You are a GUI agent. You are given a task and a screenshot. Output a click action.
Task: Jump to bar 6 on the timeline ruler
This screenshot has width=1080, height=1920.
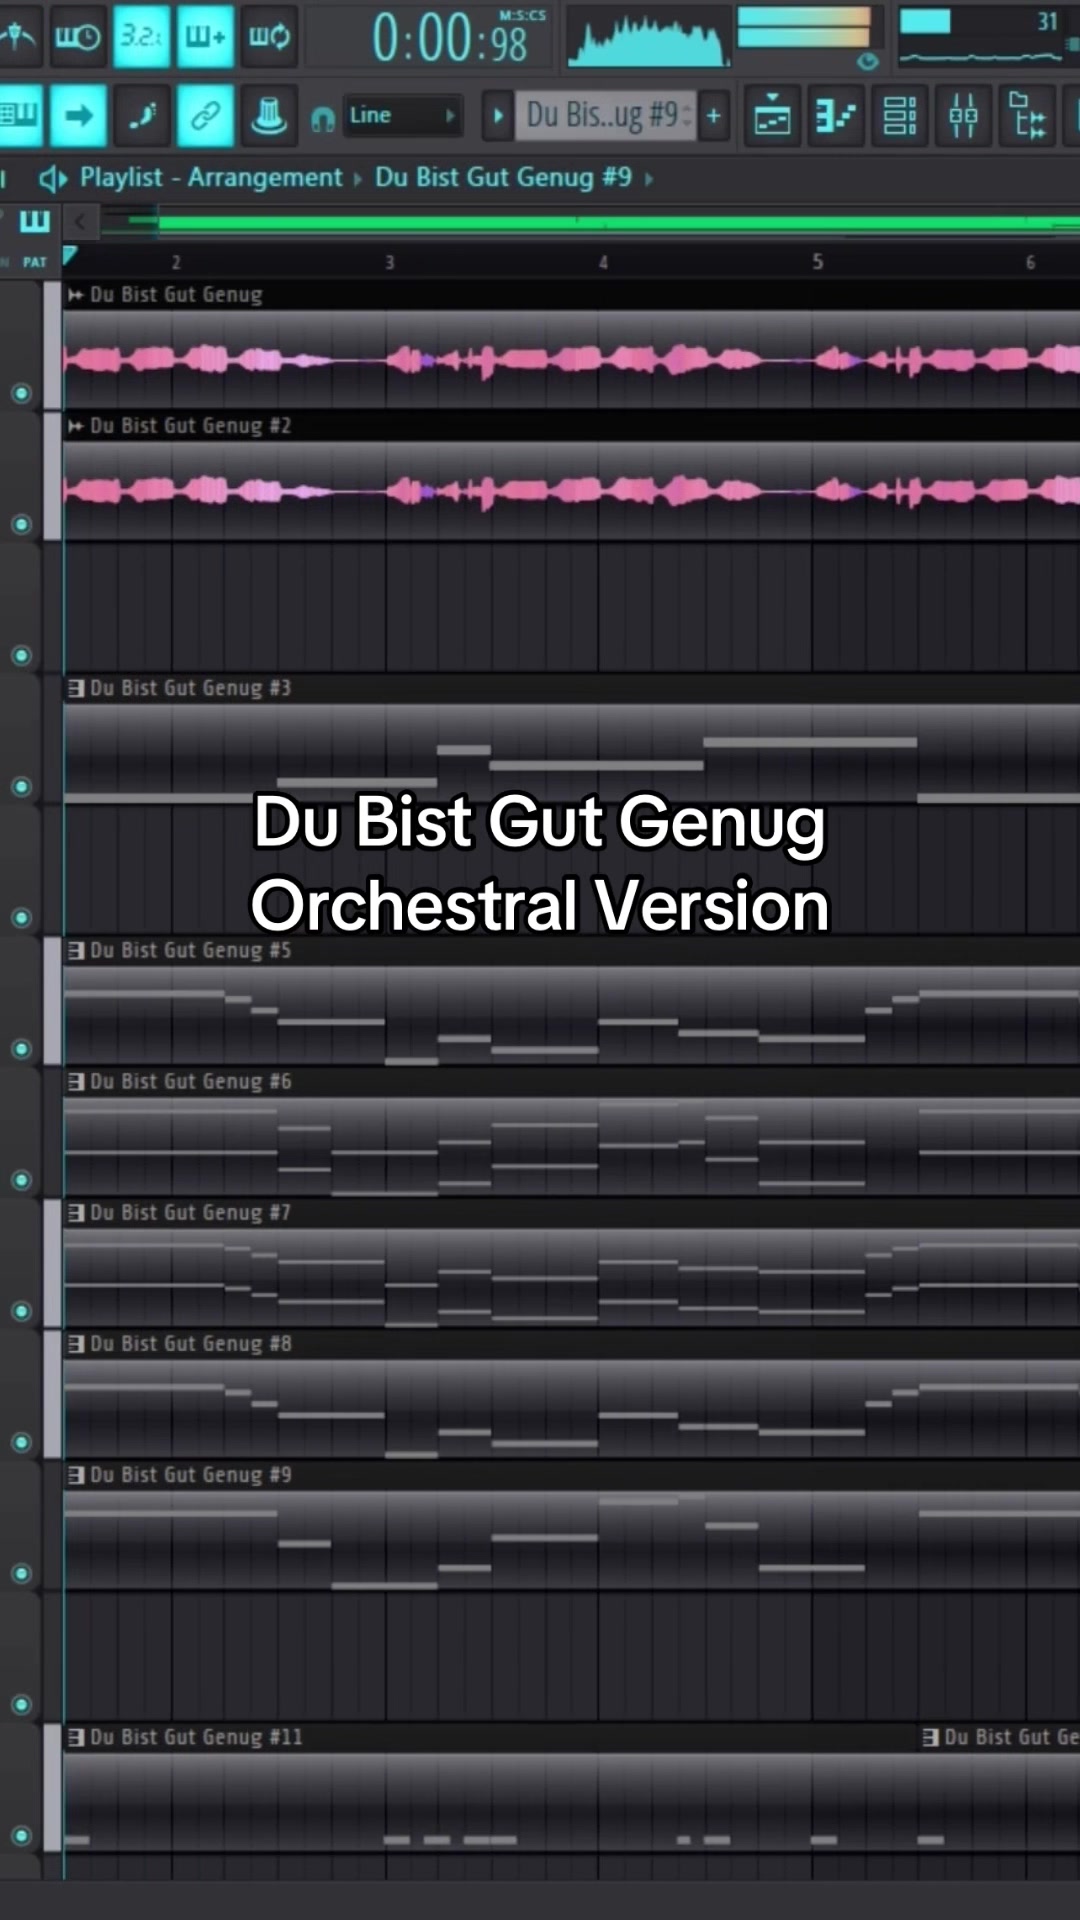click(1030, 262)
